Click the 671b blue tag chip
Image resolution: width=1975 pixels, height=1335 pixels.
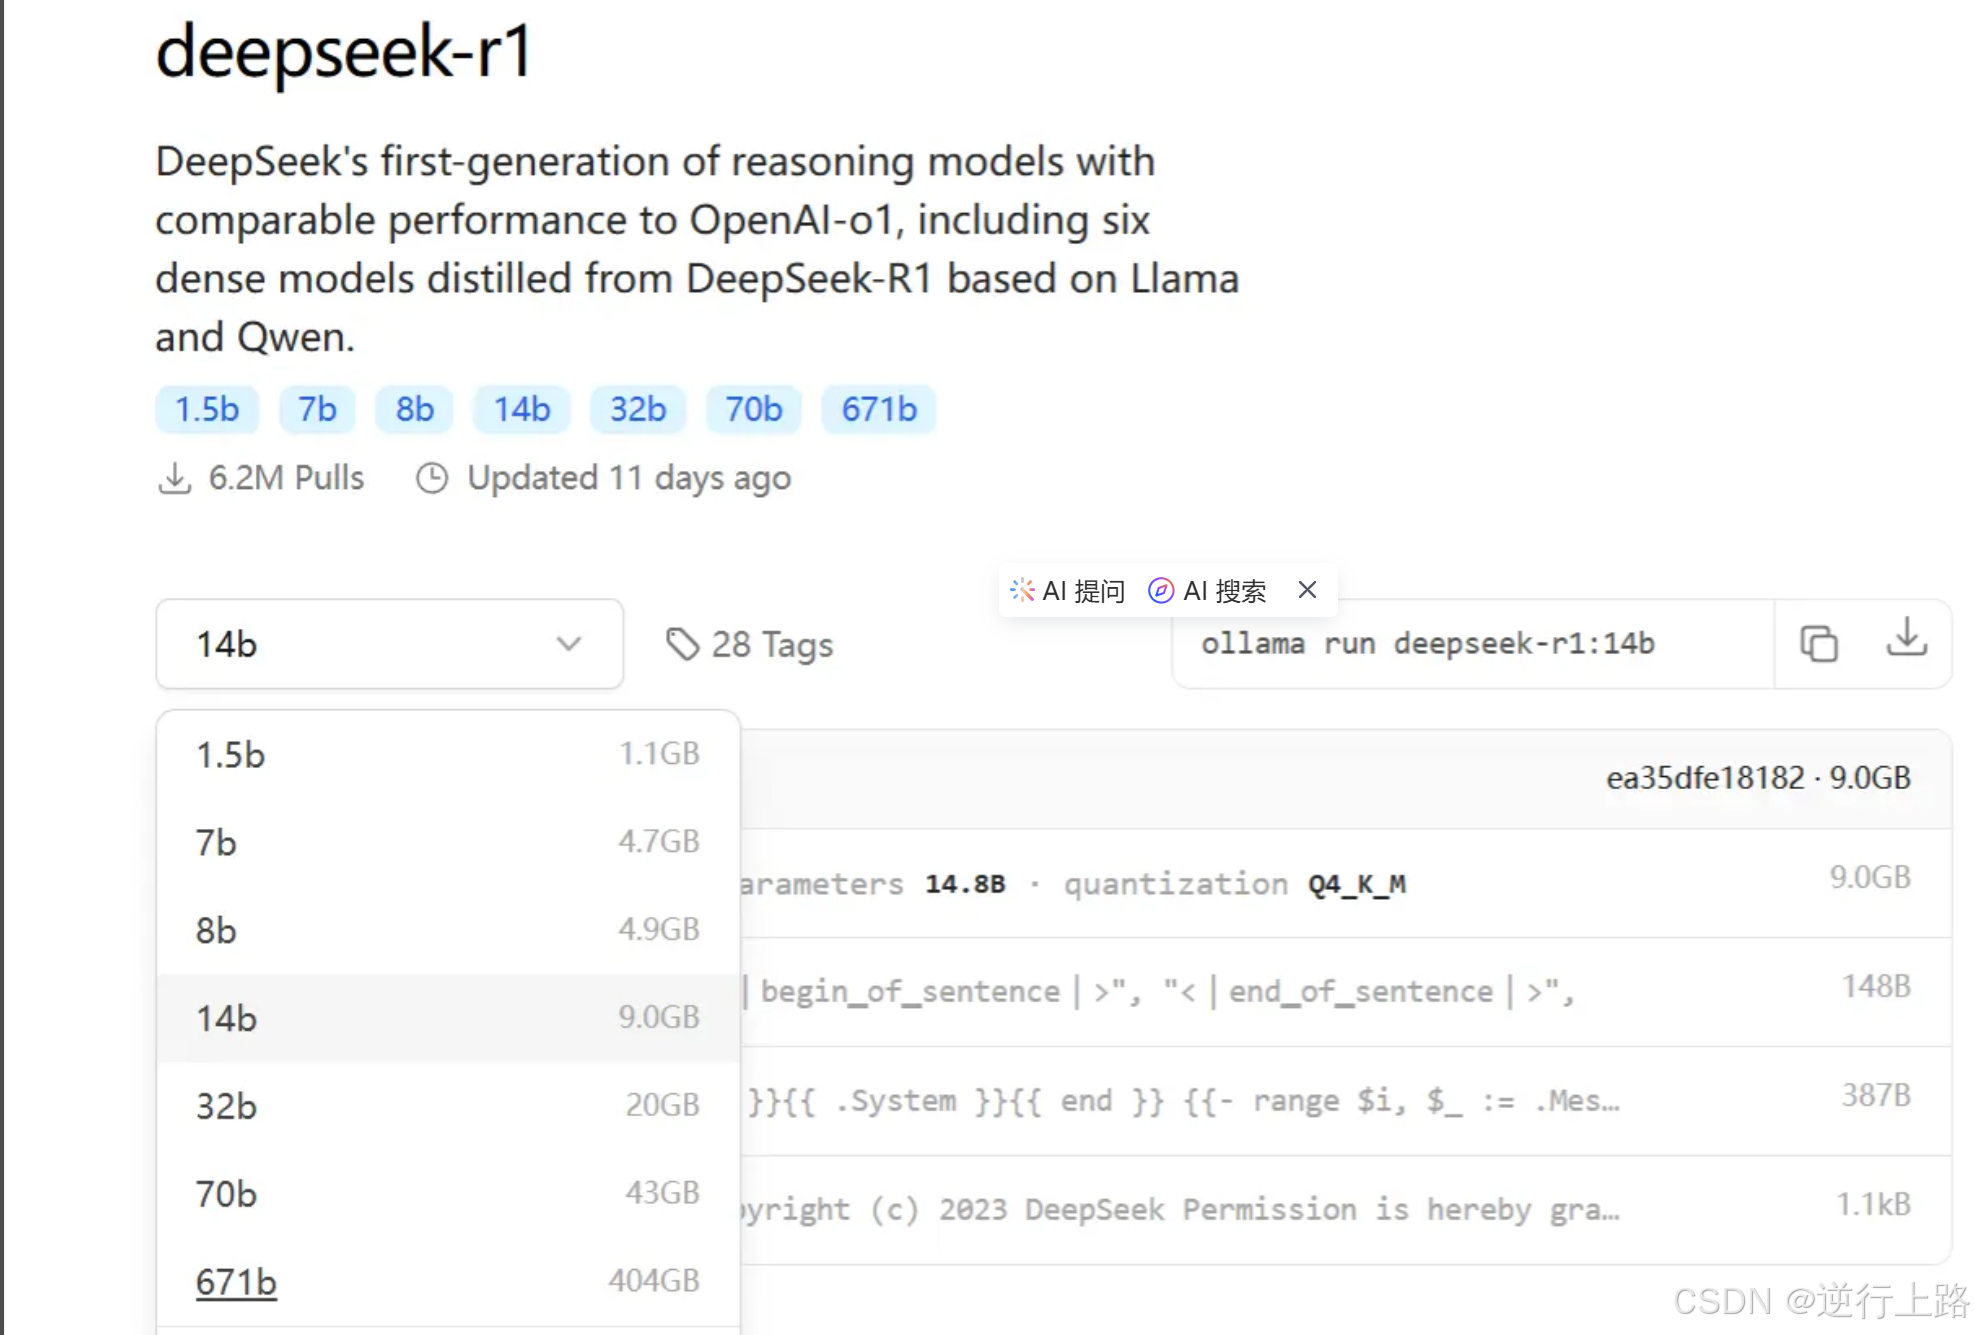coord(878,410)
